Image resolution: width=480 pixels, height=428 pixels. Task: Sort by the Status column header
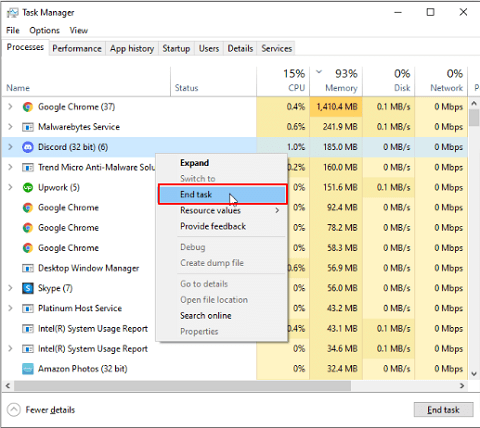pyautogui.click(x=214, y=82)
